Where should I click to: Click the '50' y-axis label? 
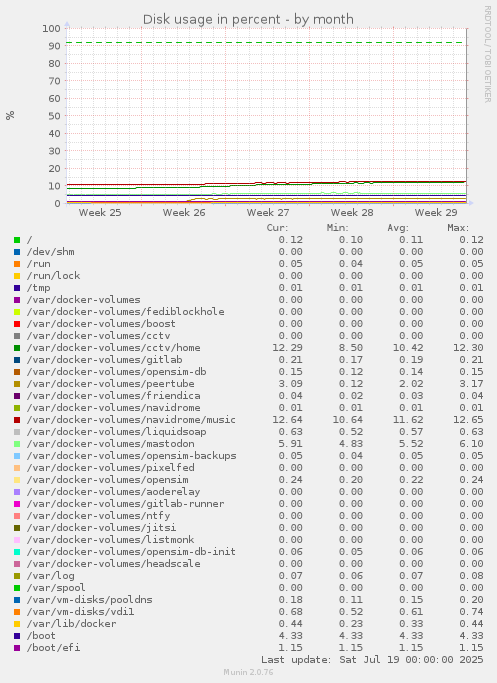click(54, 116)
